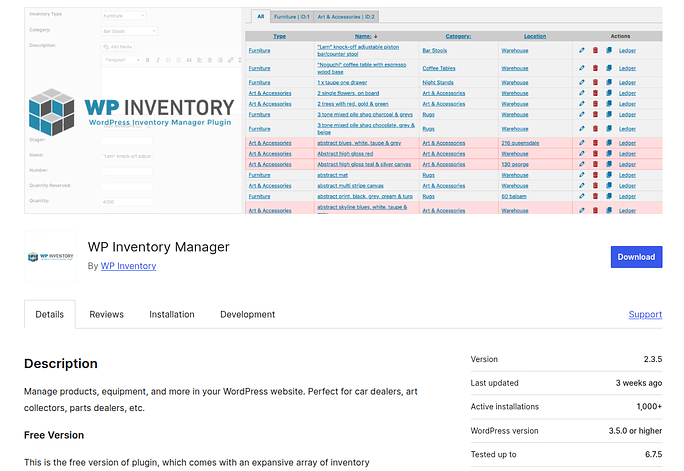Open the "Art & Accessories | ID:2" tab
The height and width of the screenshot is (471, 684).
(346, 17)
